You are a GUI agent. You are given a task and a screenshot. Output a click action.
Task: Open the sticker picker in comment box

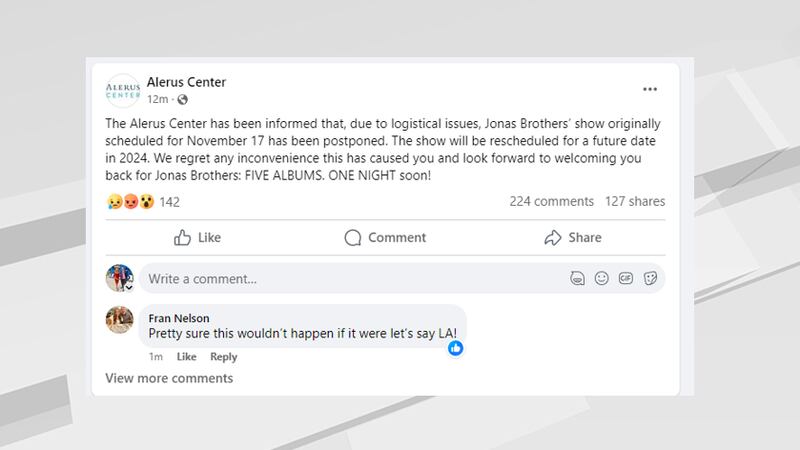click(650, 278)
